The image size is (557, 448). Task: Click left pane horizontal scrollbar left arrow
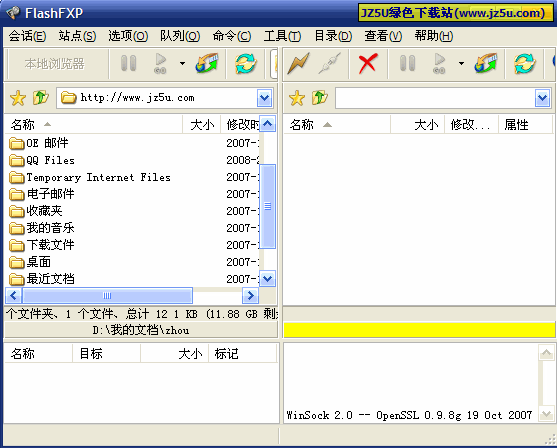(x=14, y=296)
